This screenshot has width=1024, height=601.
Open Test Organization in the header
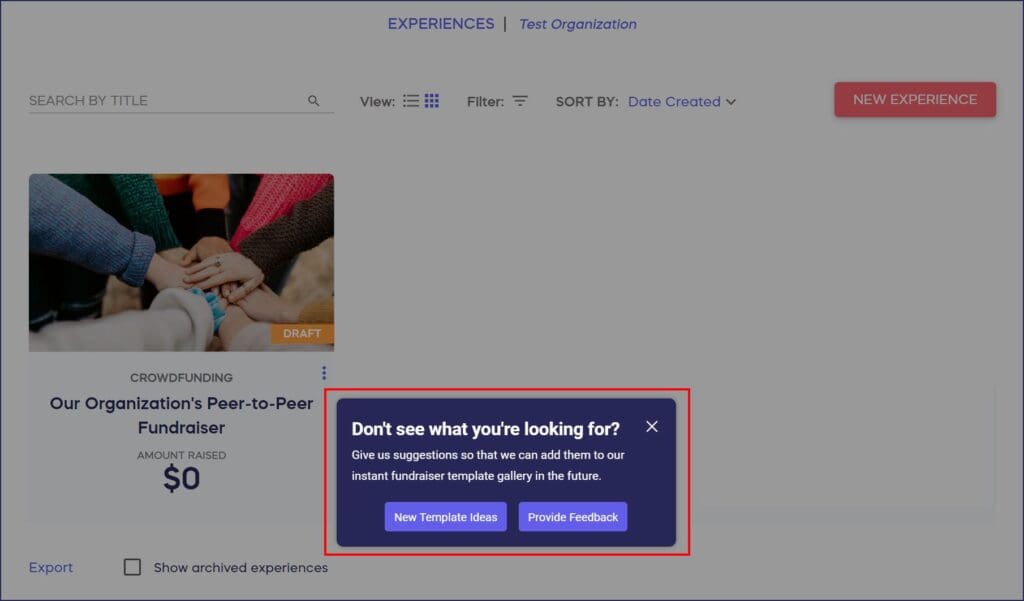click(578, 24)
